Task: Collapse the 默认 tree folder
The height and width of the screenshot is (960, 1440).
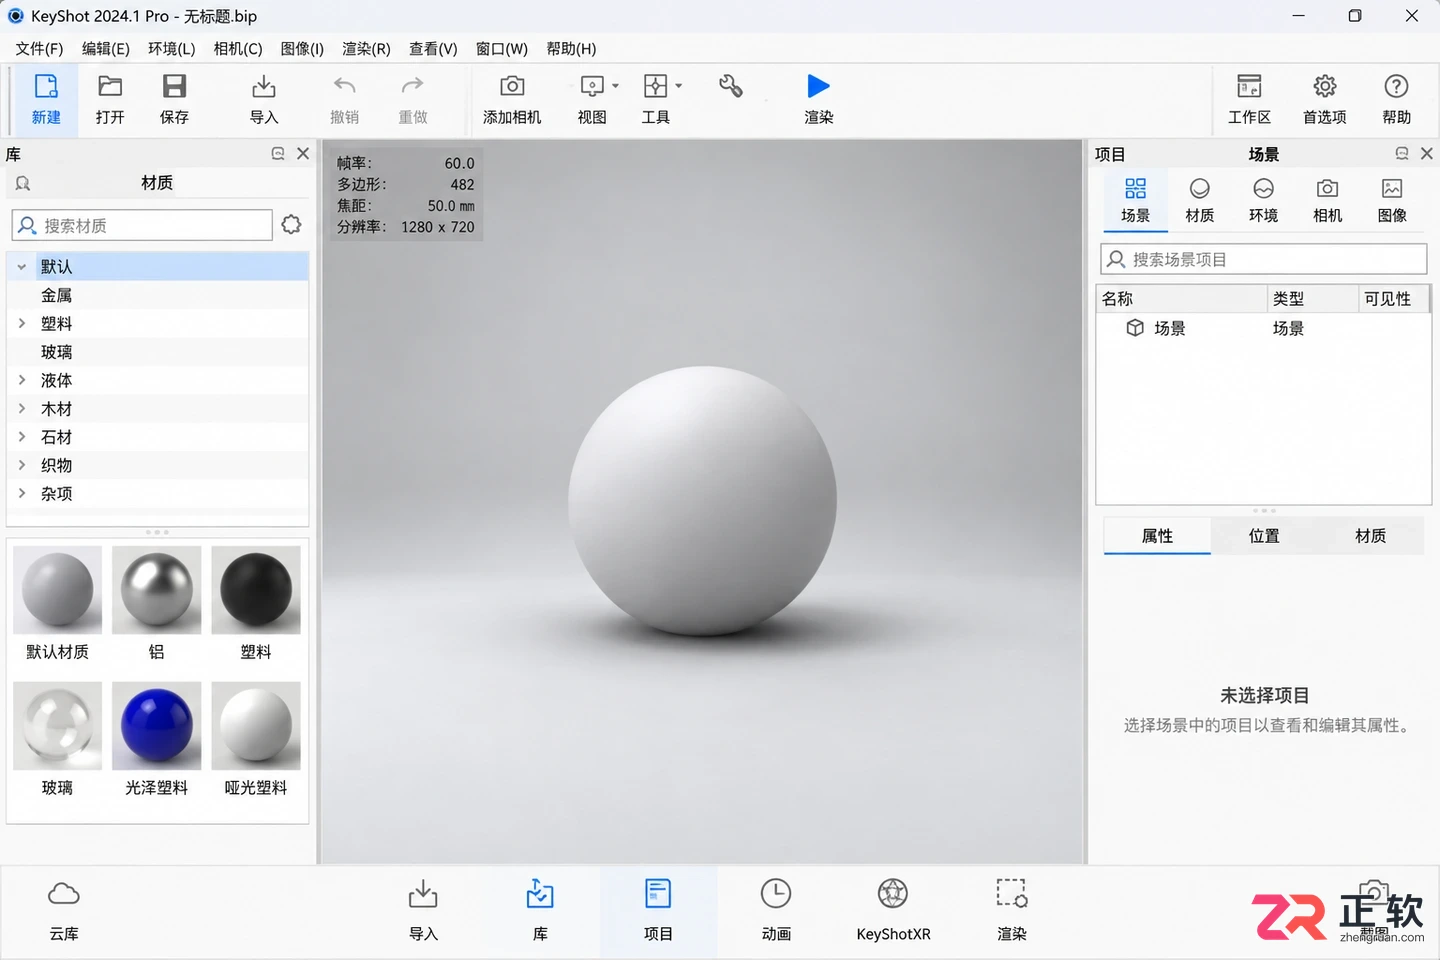Action: click(x=21, y=267)
